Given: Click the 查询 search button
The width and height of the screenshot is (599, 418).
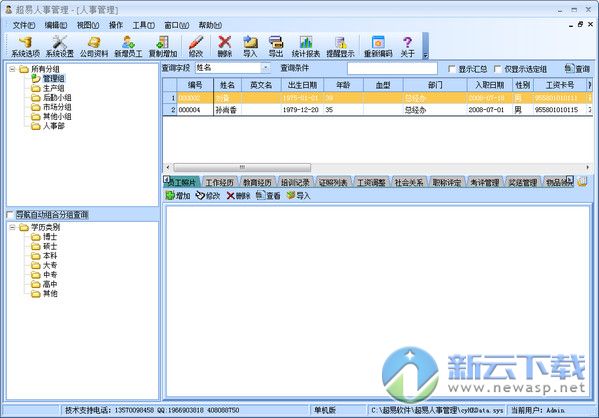Looking at the screenshot, I should (x=578, y=69).
